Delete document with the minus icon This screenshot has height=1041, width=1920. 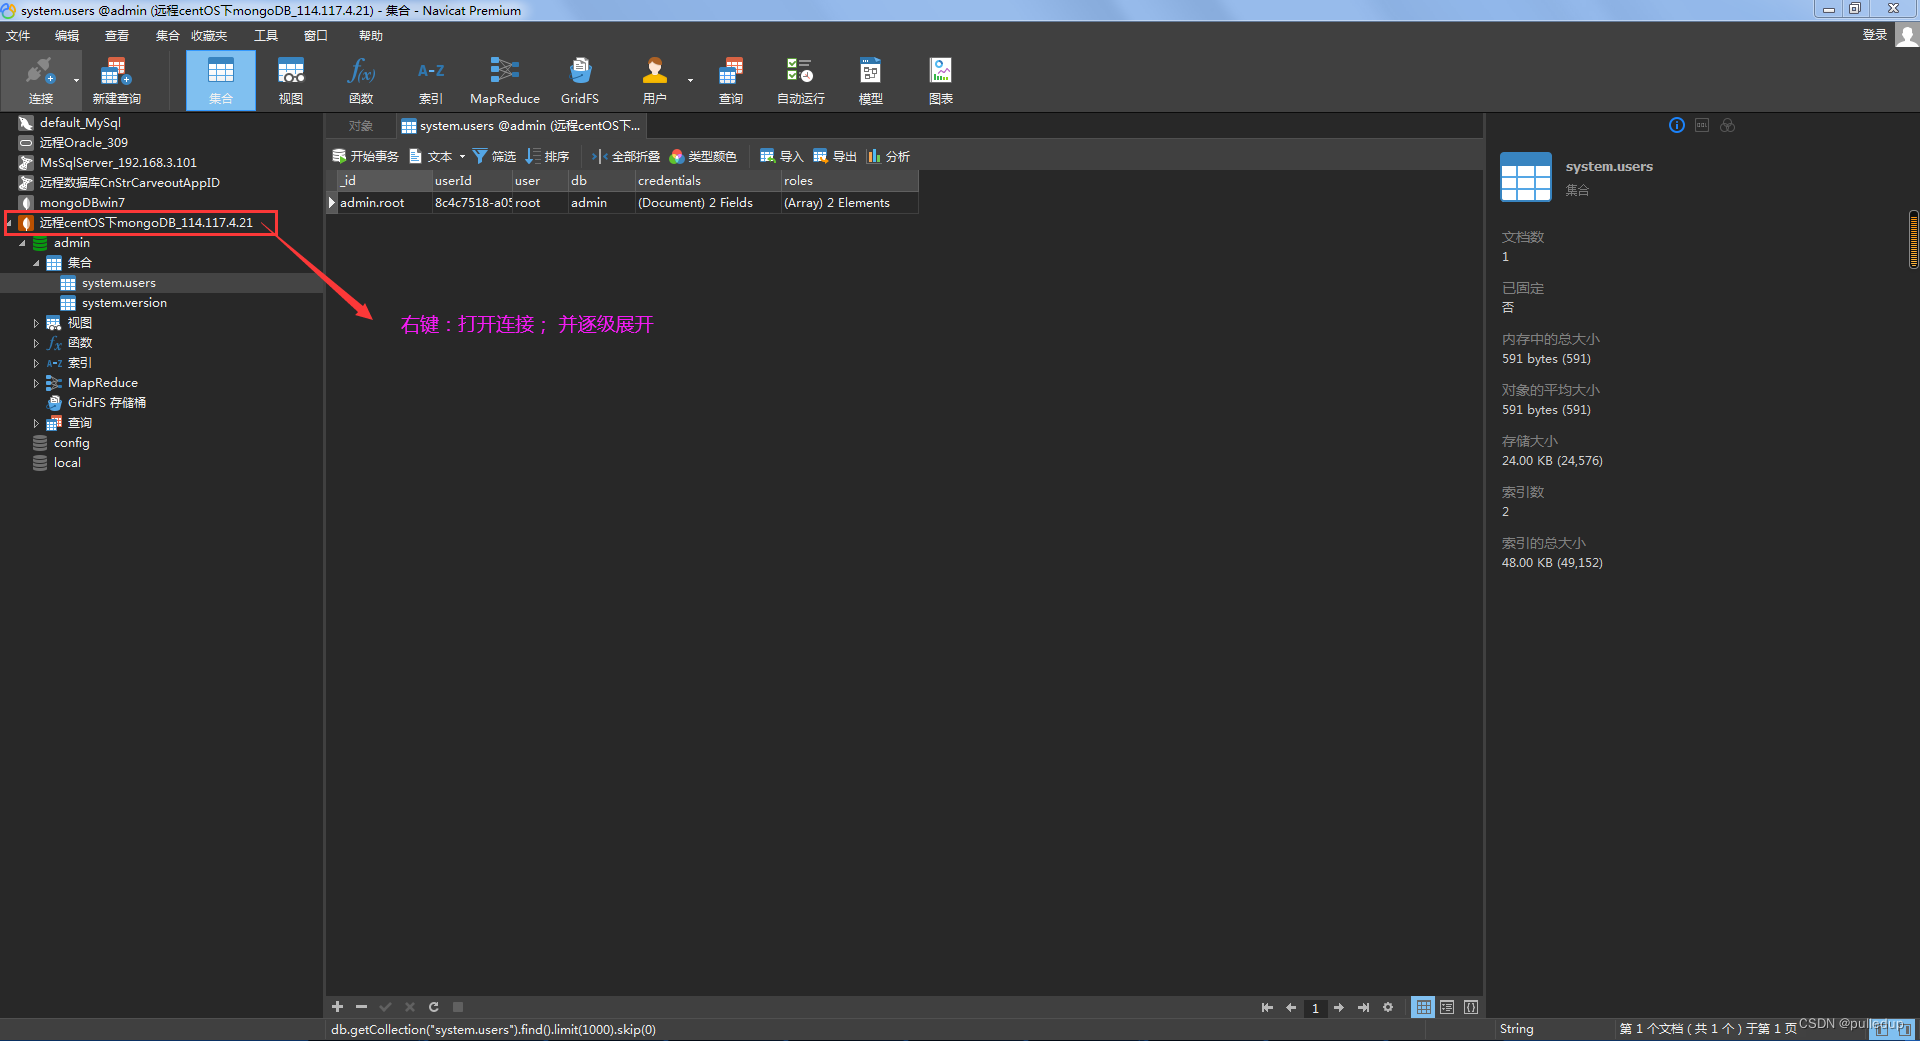[x=361, y=1007]
